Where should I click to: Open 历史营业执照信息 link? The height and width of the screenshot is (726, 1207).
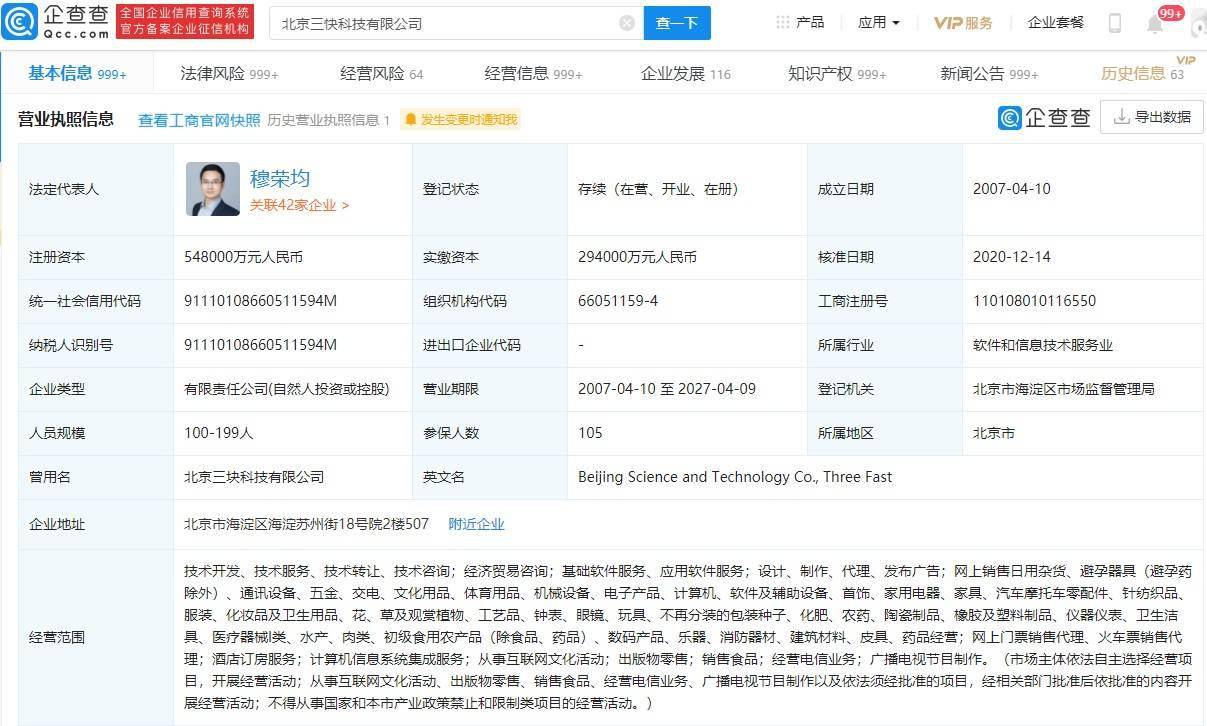(x=328, y=120)
